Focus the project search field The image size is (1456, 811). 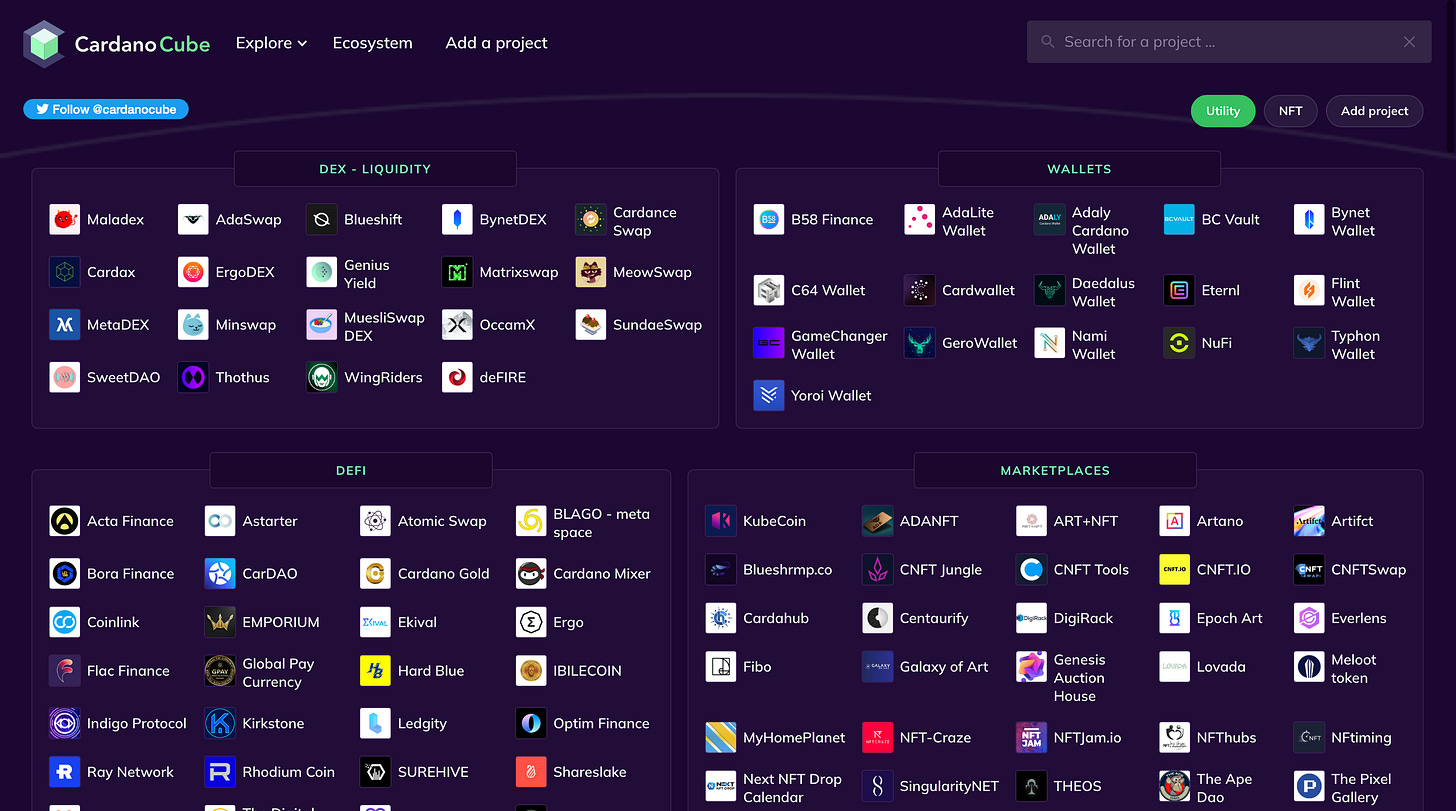pos(1229,42)
